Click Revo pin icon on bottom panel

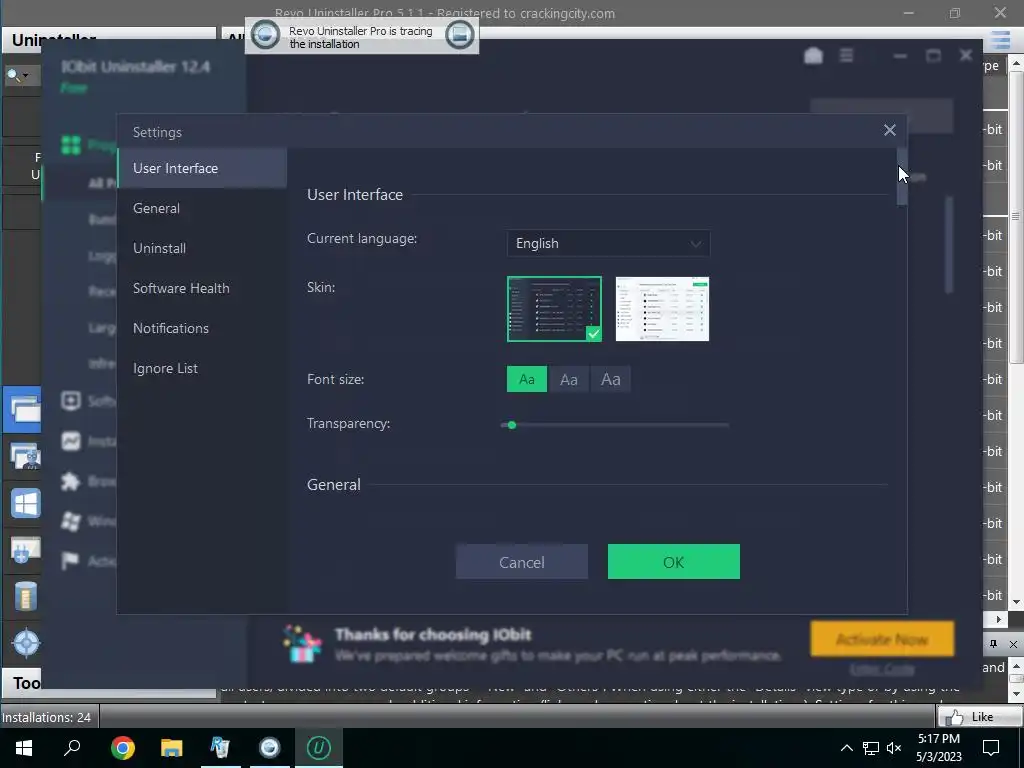[993, 644]
